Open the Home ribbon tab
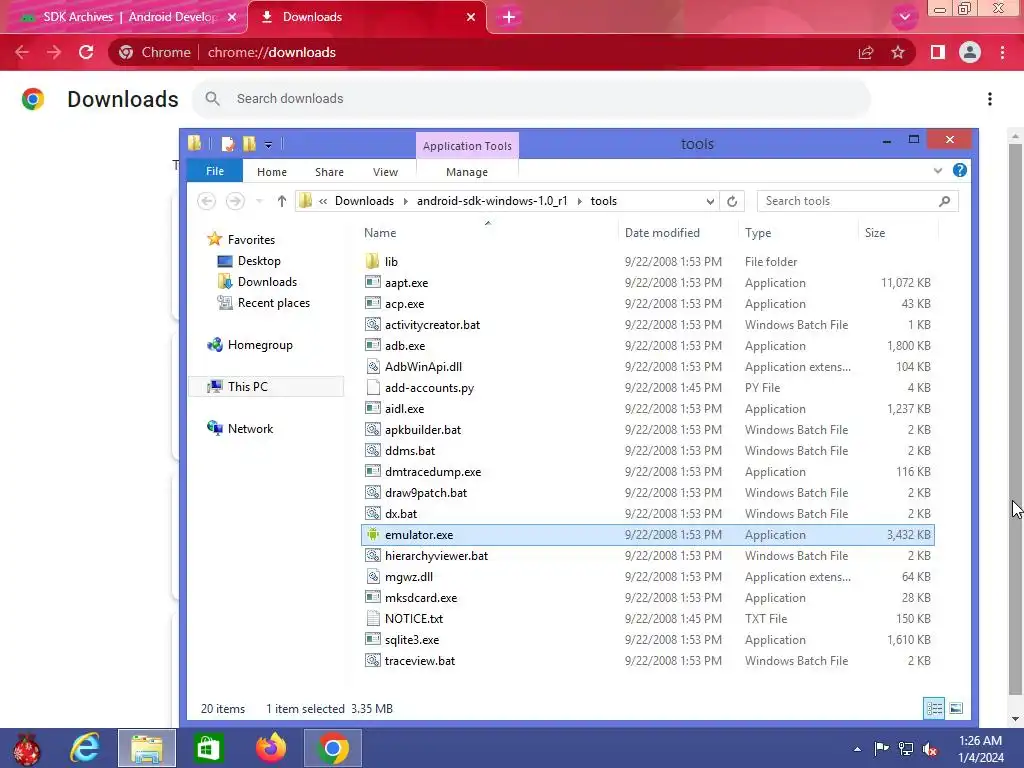The image size is (1024, 768). (x=272, y=172)
